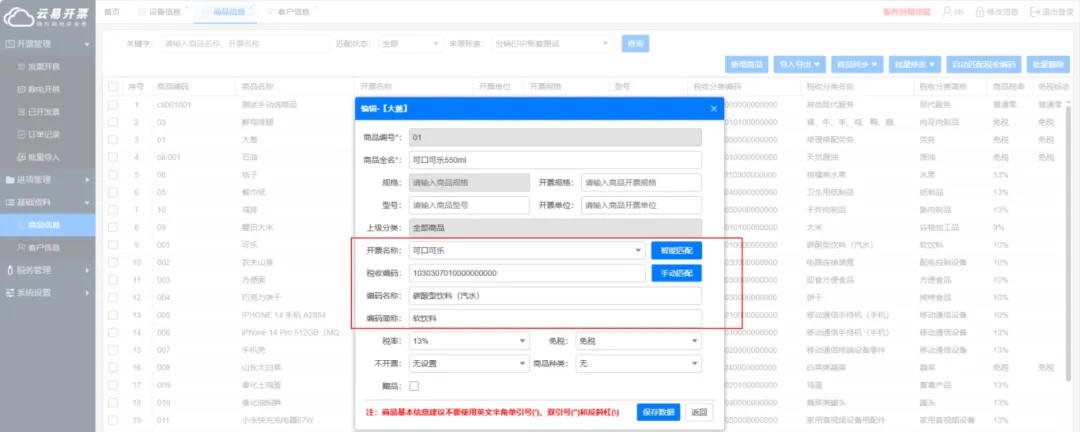1080x432 pixels.
Task: Close the edit dialog with X icon
Action: (x=713, y=108)
